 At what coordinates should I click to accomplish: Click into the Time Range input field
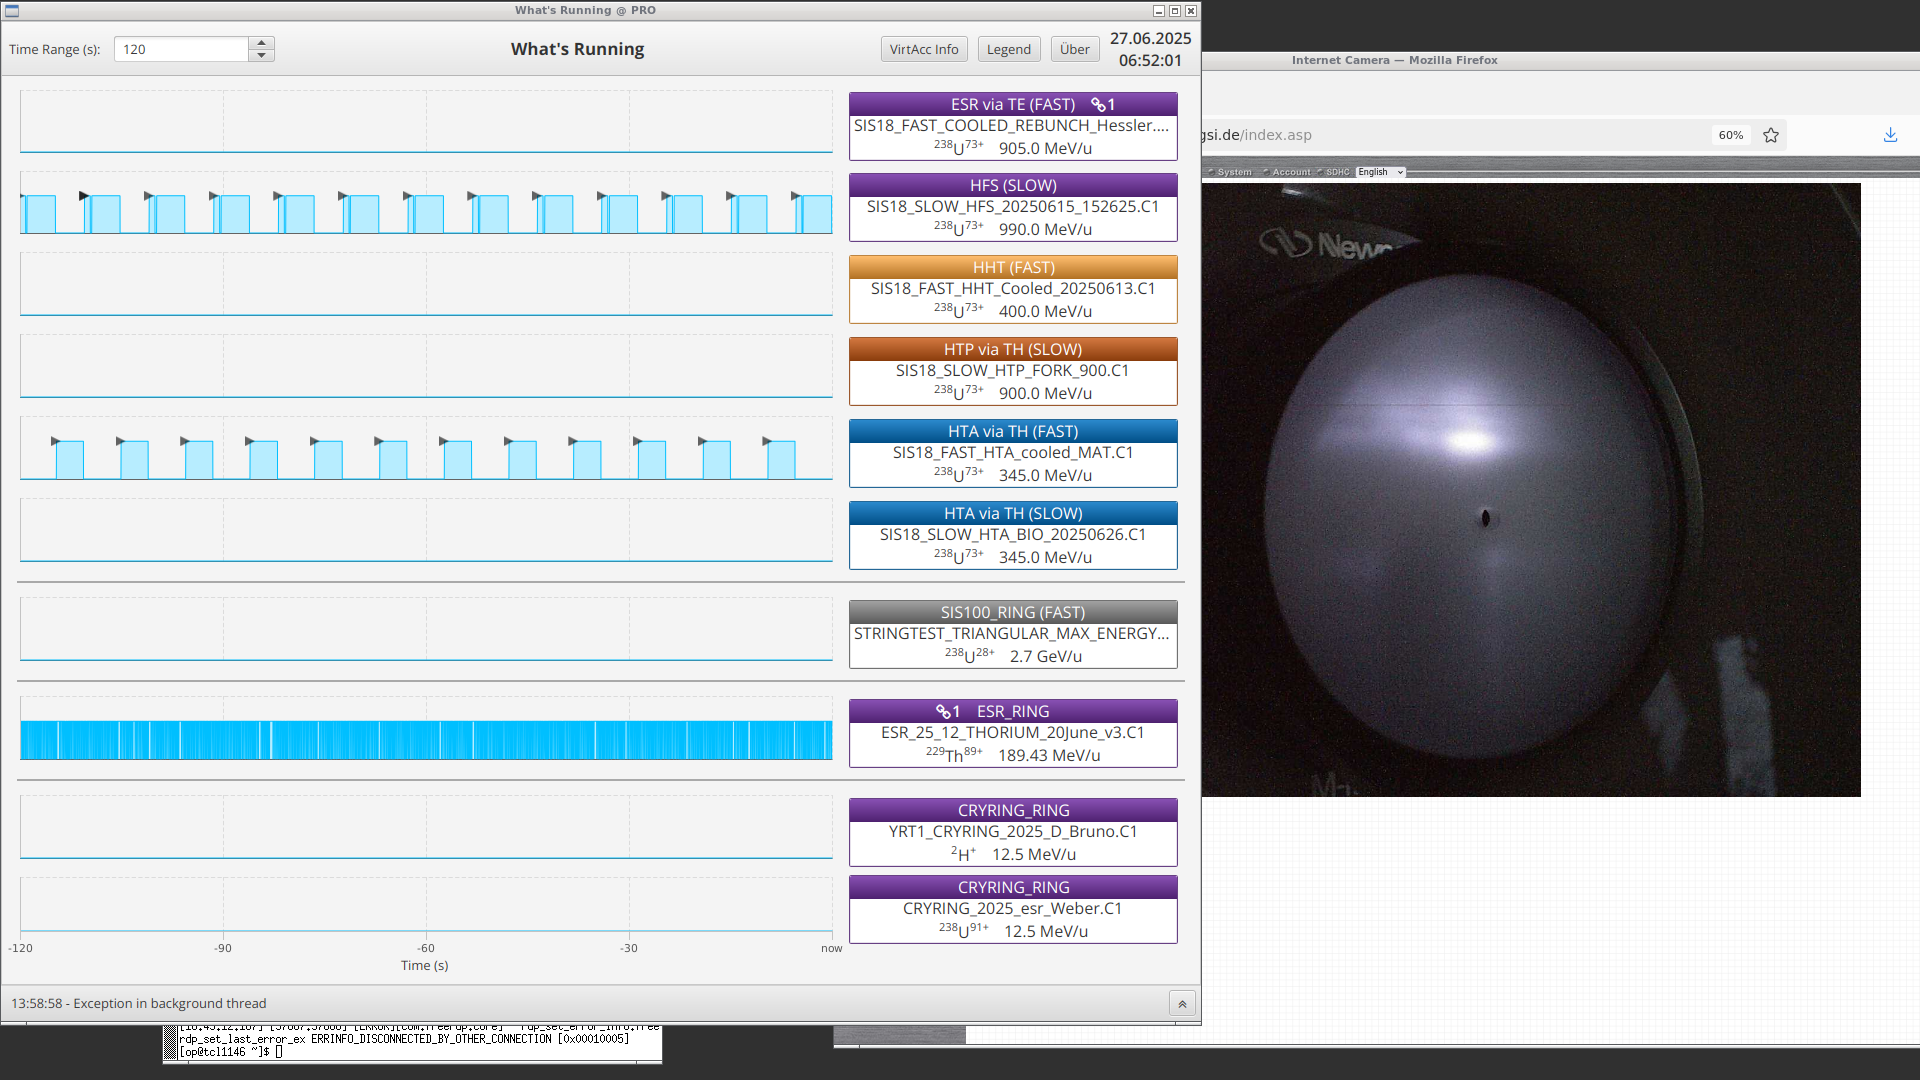point(181,49)
